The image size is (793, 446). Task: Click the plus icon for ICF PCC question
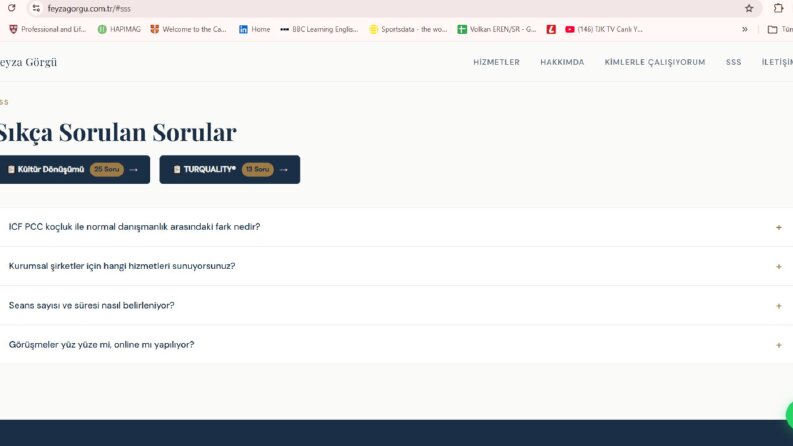tap(779, 228)
